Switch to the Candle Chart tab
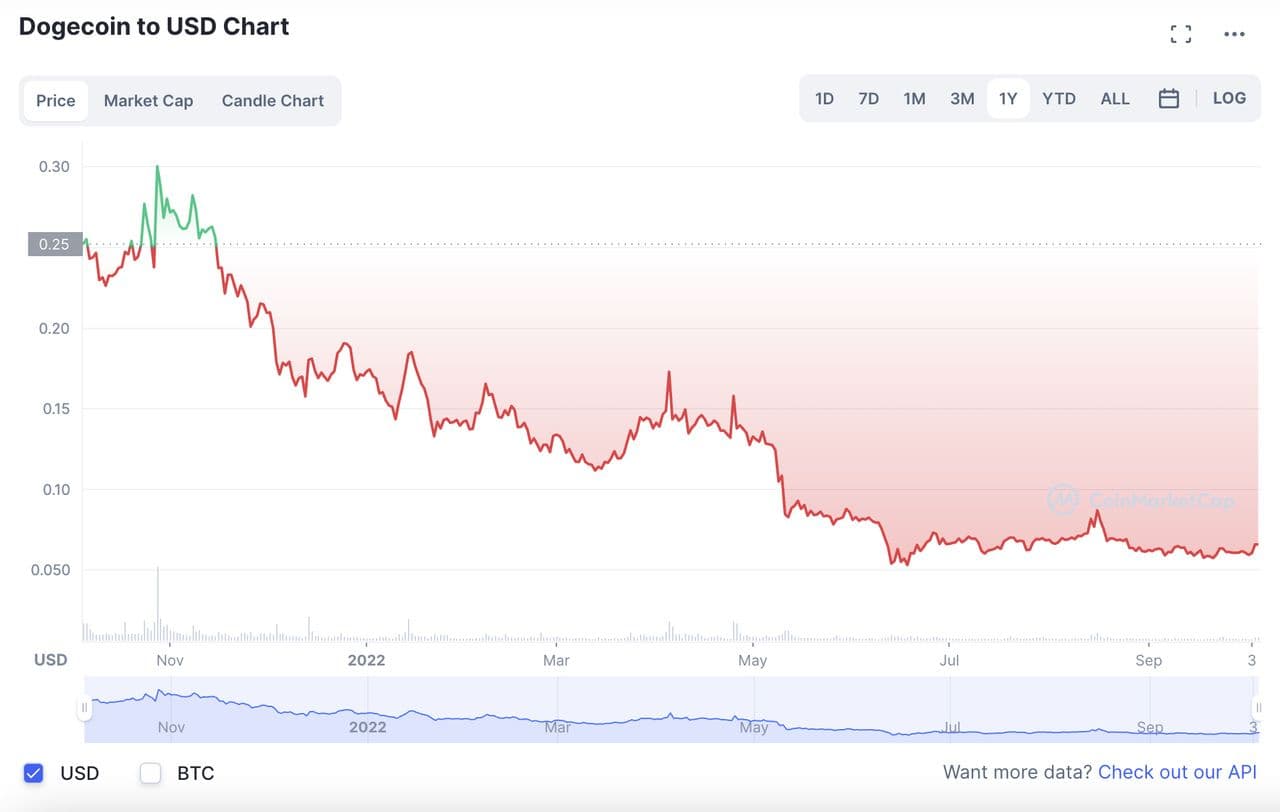Screen dimensions: 1280x812 273,101
